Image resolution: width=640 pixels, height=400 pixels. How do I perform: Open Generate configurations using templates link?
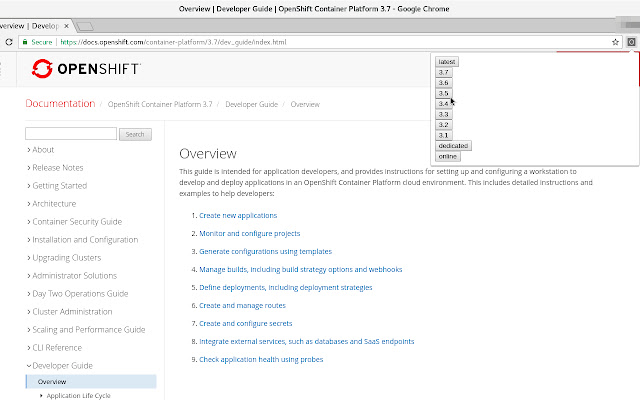click(x=265, y=251)
